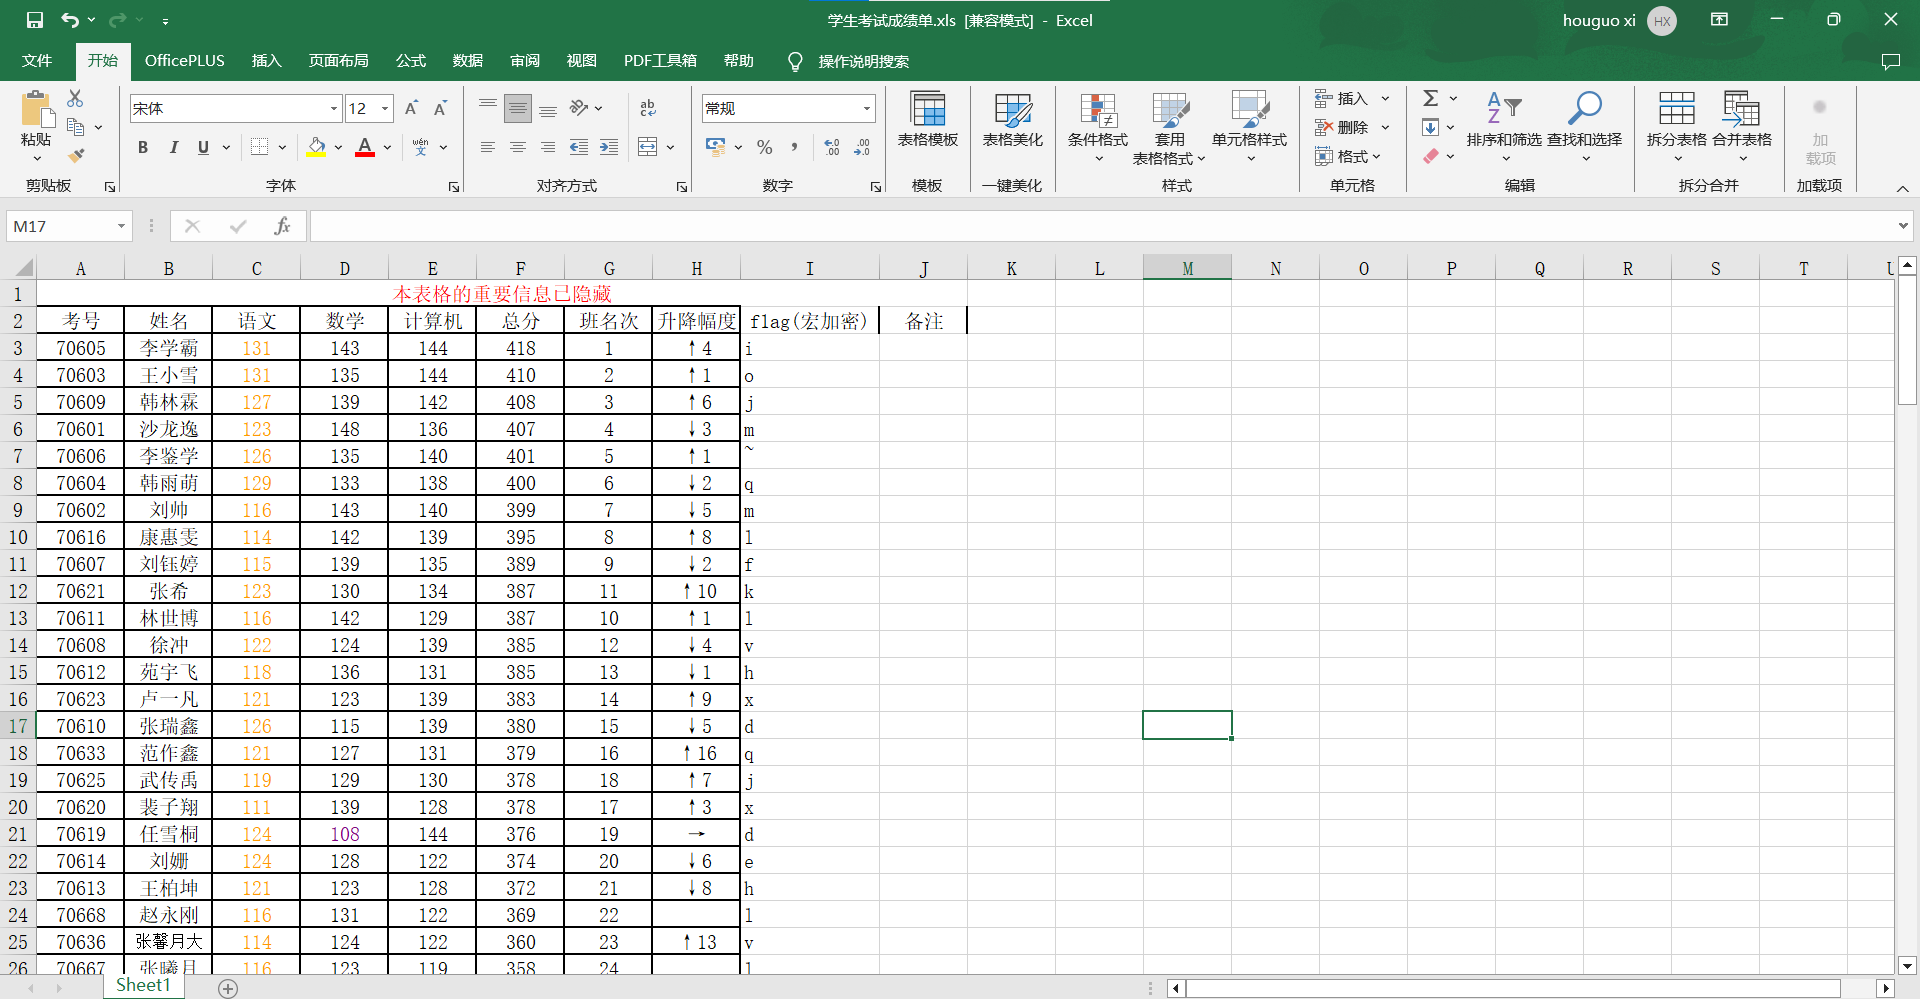This screenshot has width=1920, height=999.
Task: Open the font size 12 dropdown
Action: tap(385, 108)
